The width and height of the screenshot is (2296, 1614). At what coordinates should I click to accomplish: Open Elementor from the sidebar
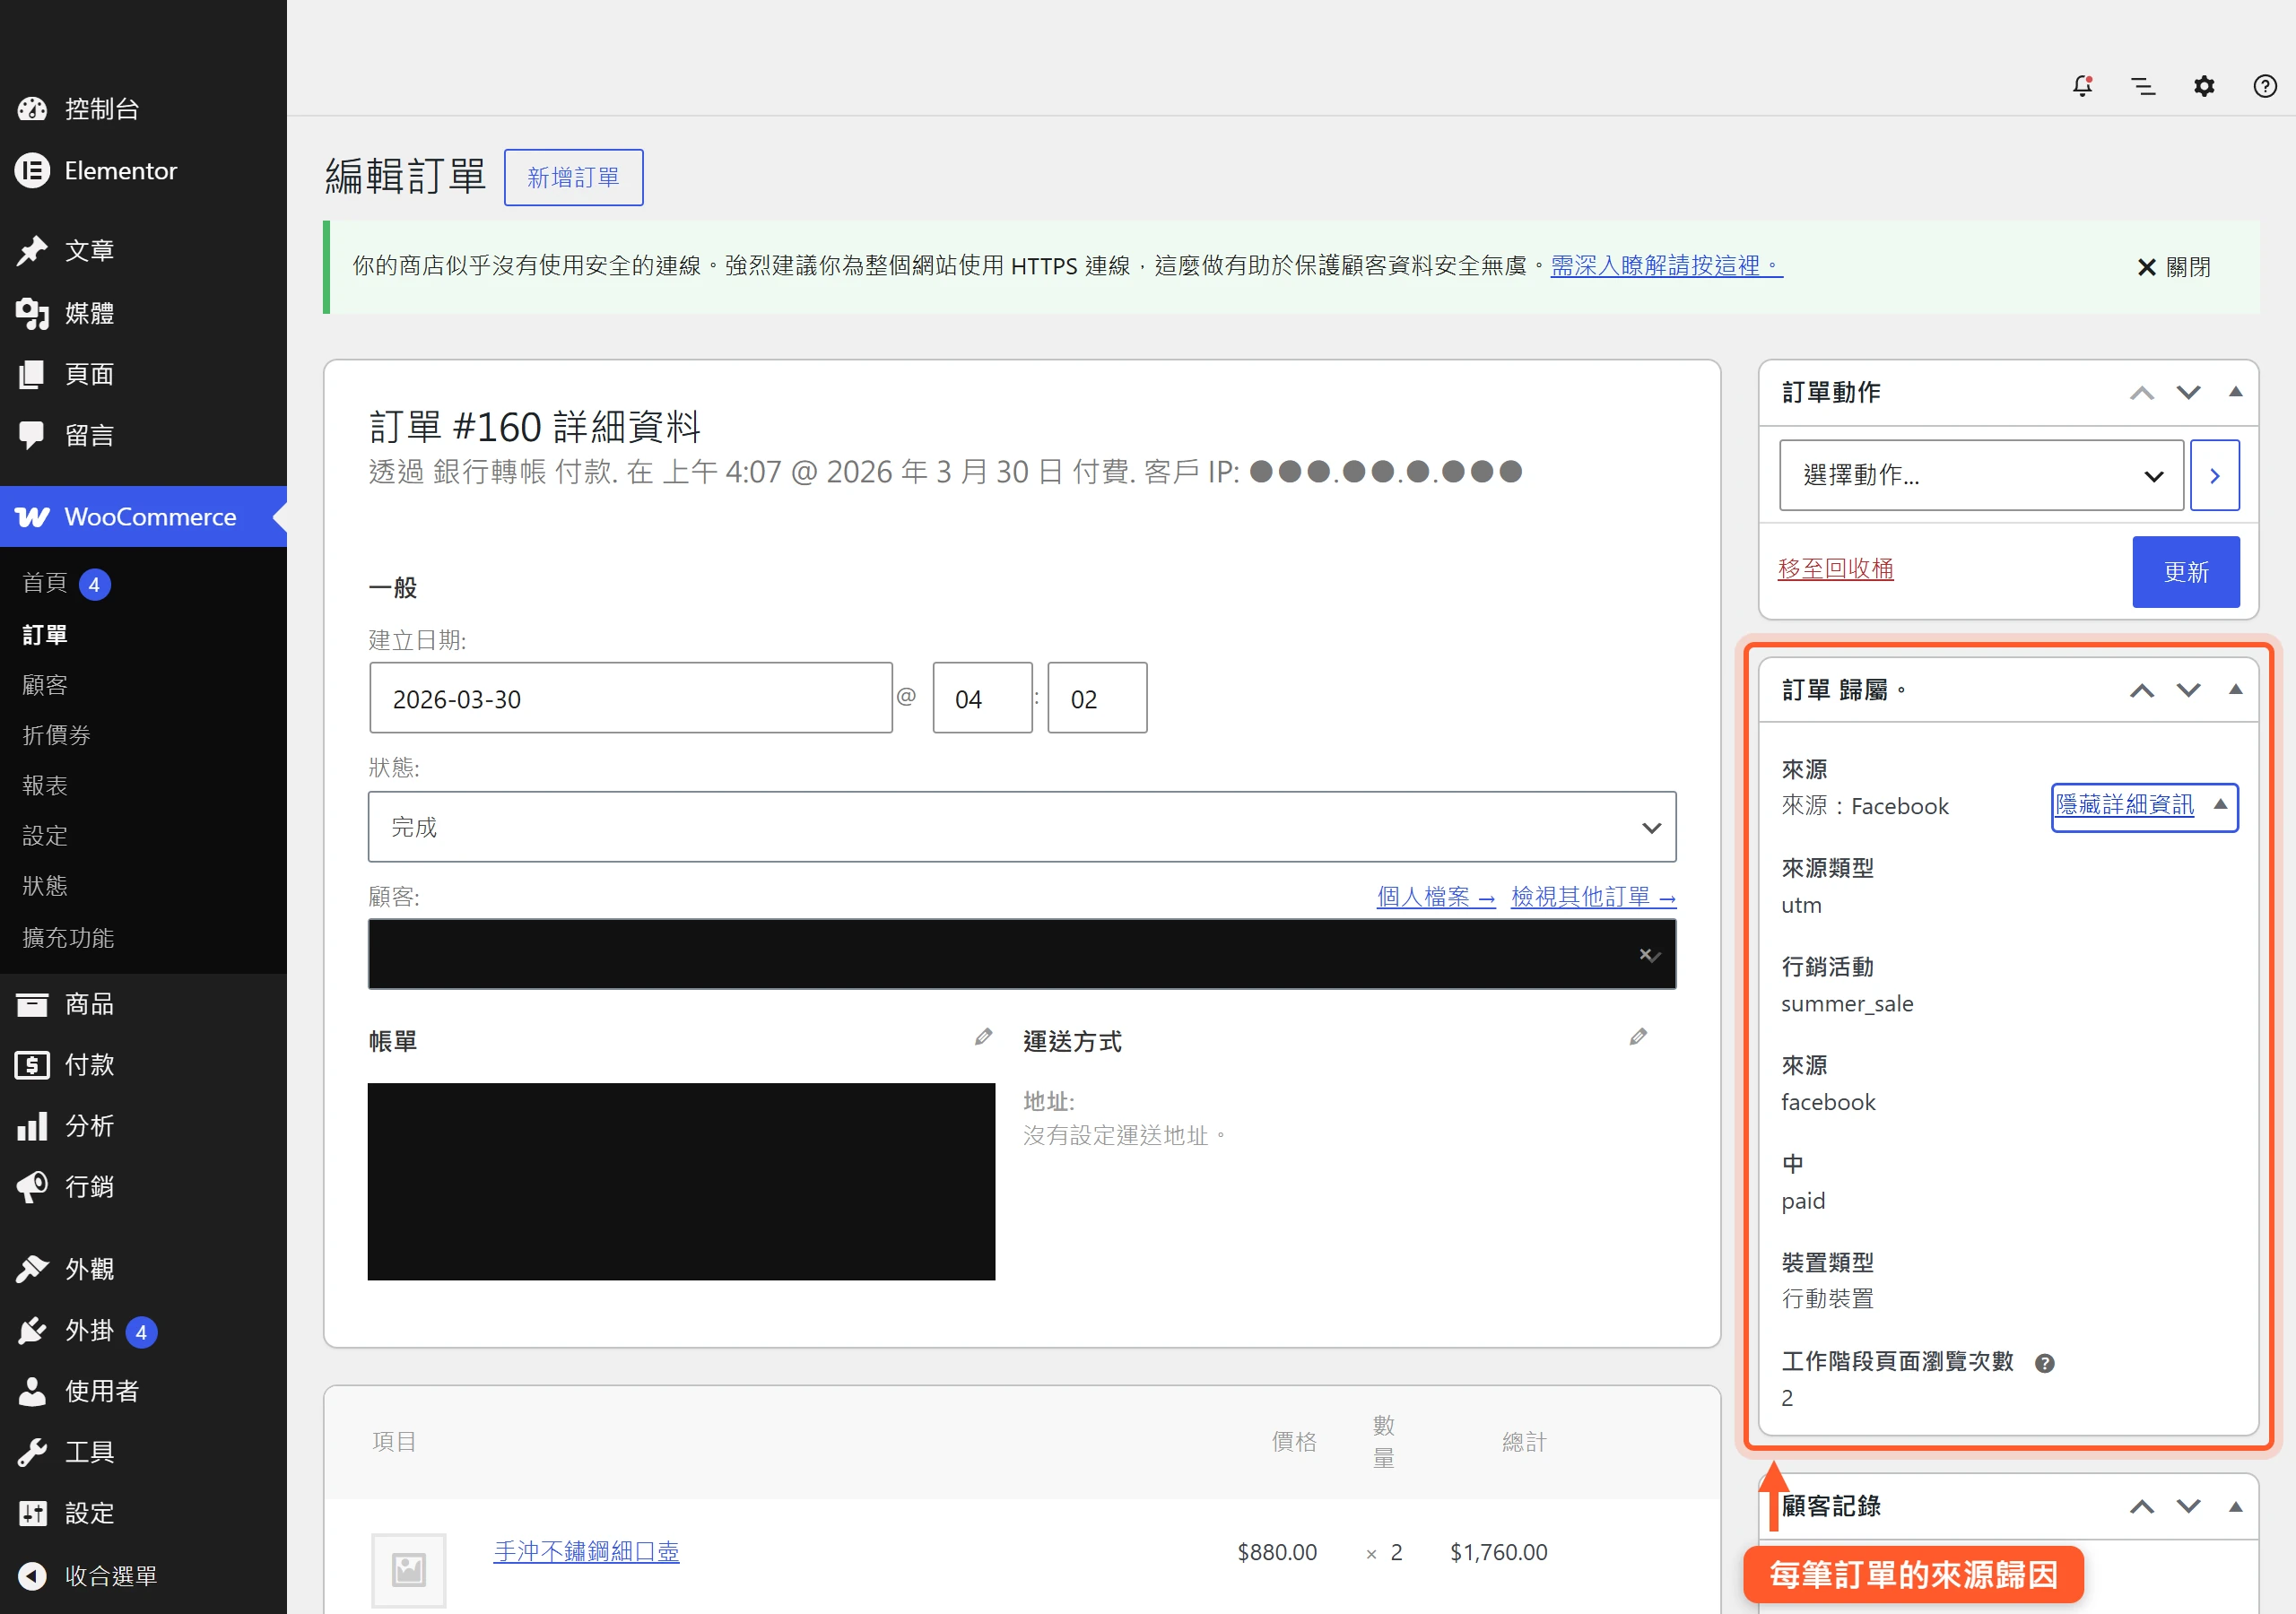pyautogui.click(x=96, y=171)
